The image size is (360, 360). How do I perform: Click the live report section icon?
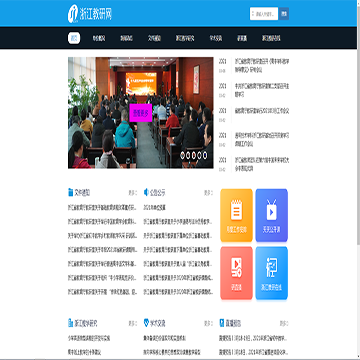pos(222,323)
